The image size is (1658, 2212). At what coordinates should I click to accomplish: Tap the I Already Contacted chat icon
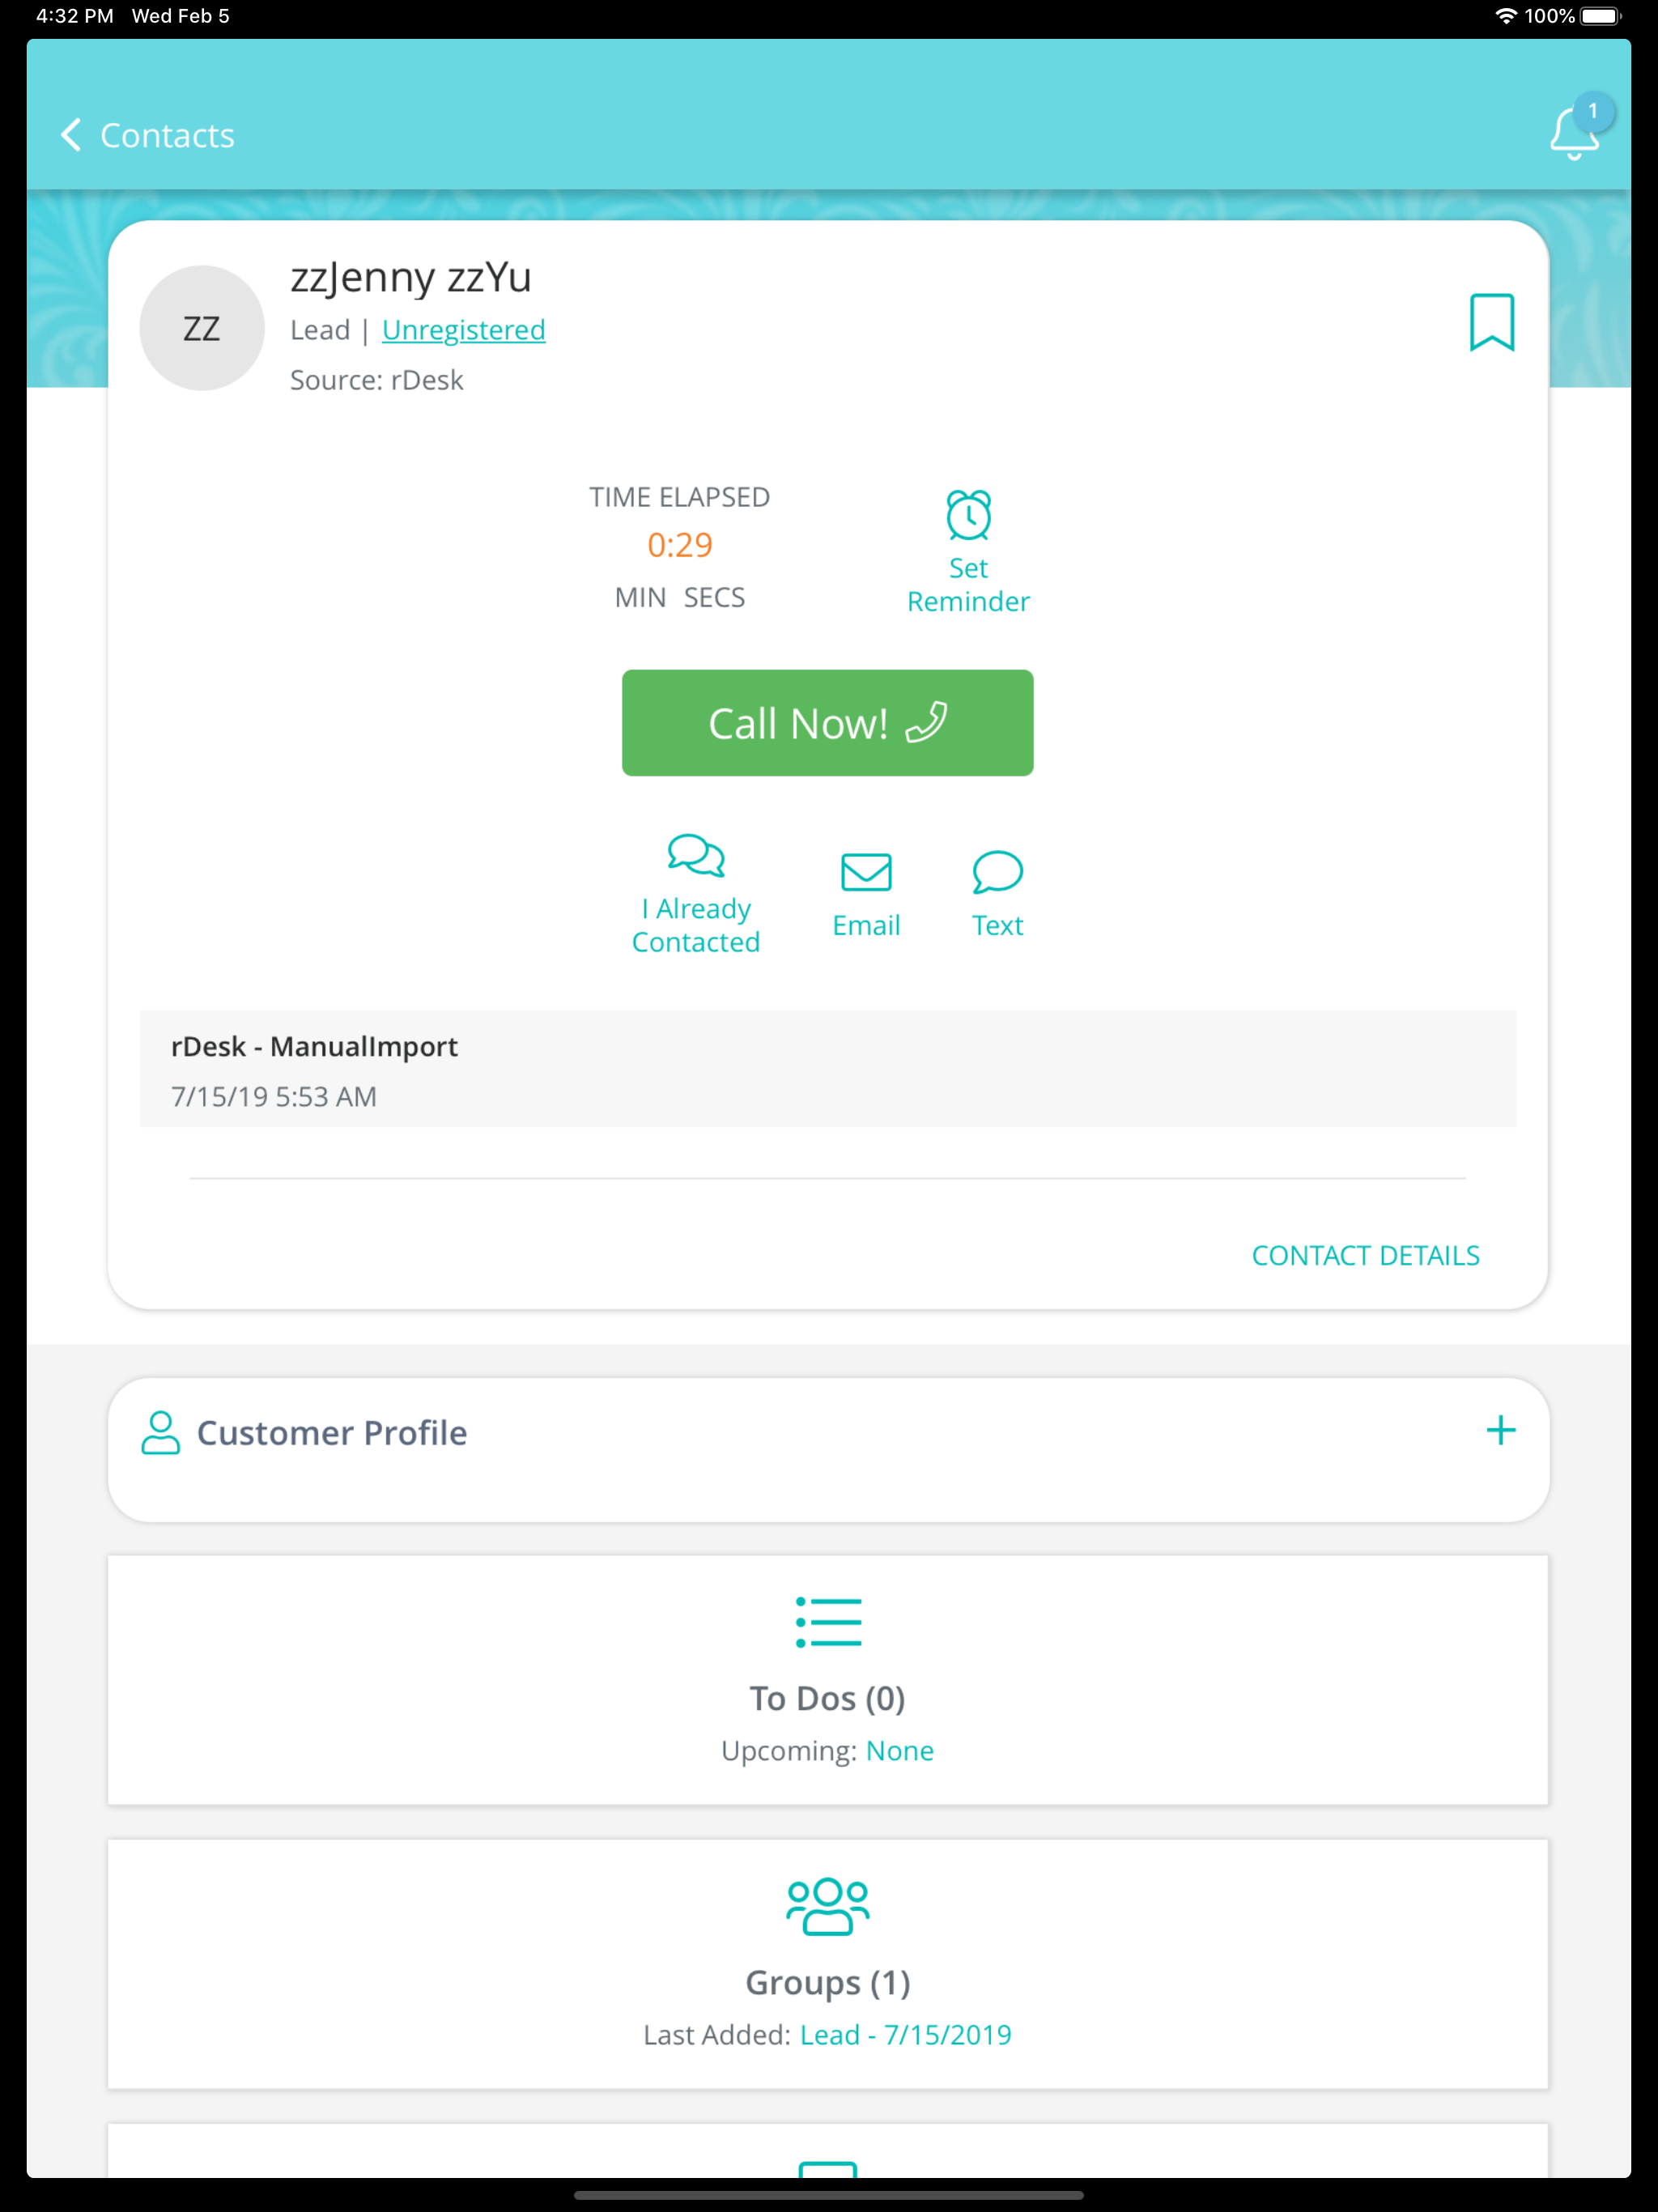[696, 856]
